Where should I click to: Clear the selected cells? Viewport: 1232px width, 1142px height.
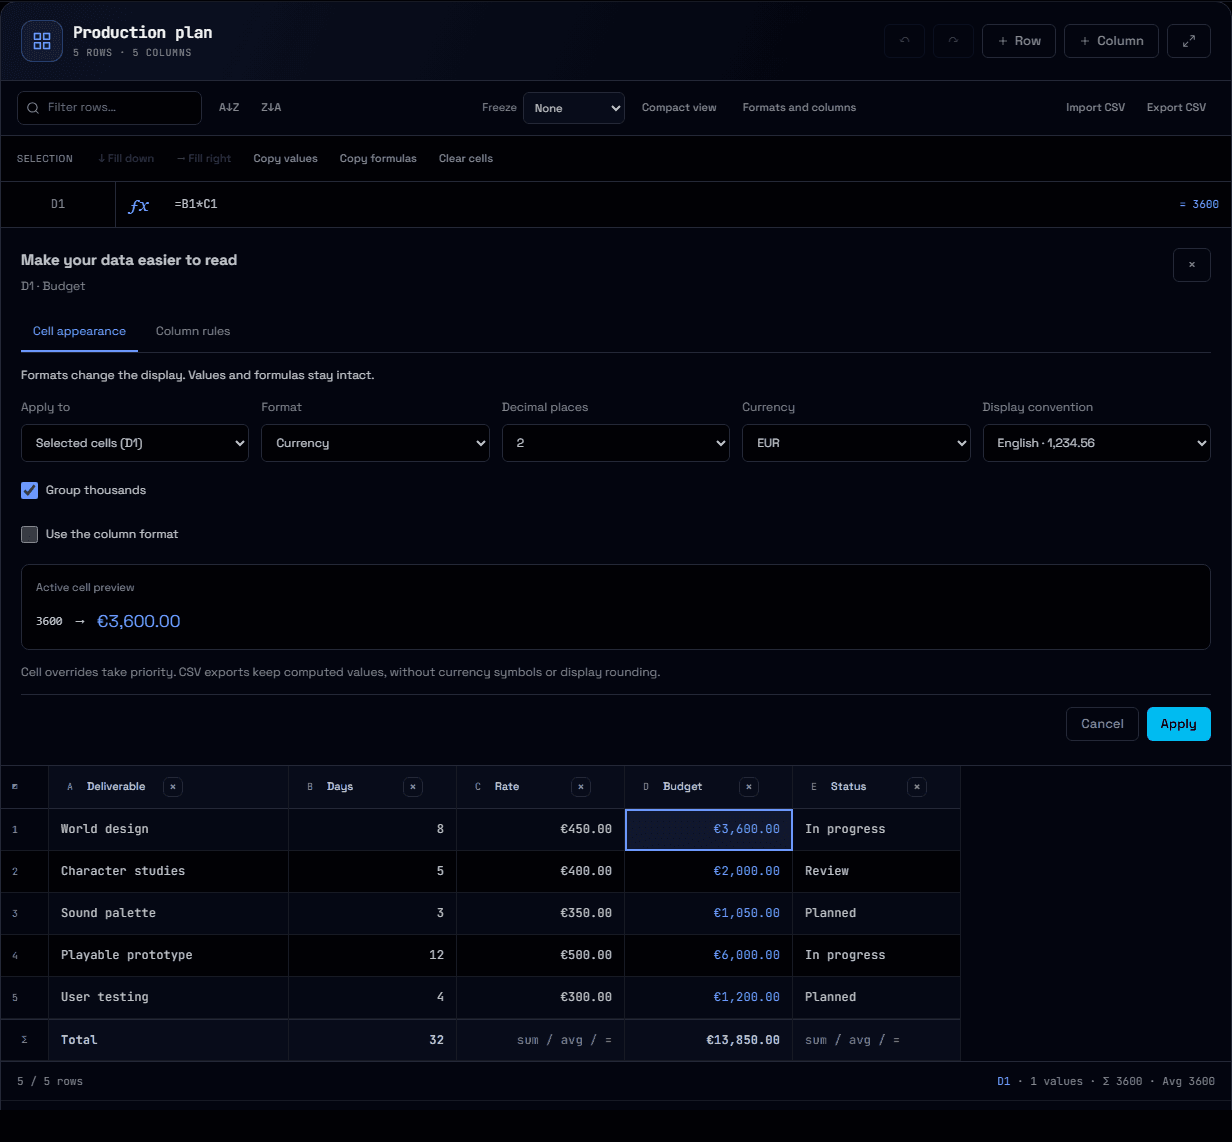point(466,159)
